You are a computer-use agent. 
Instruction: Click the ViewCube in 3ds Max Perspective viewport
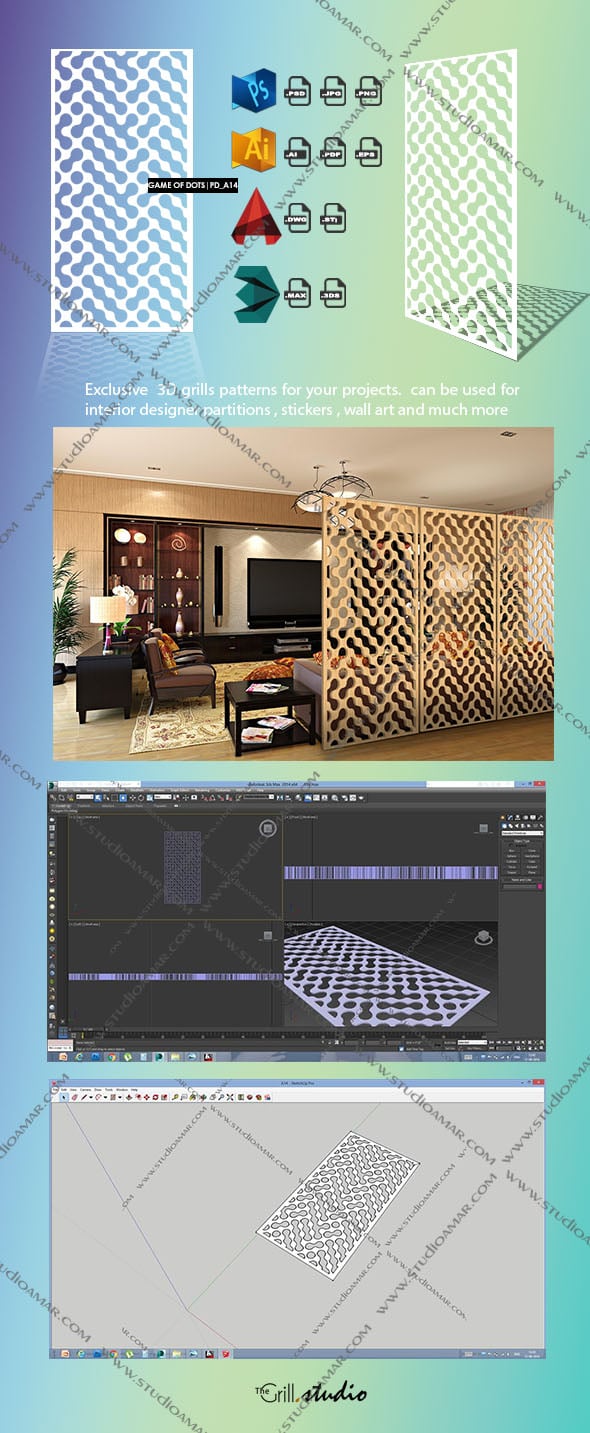click(482, 938)
